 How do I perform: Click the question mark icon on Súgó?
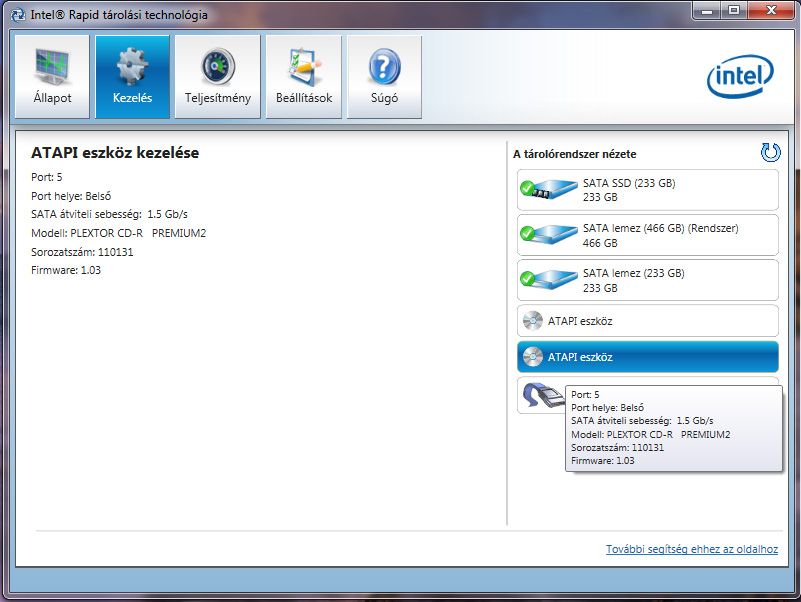tap(384, 66)
